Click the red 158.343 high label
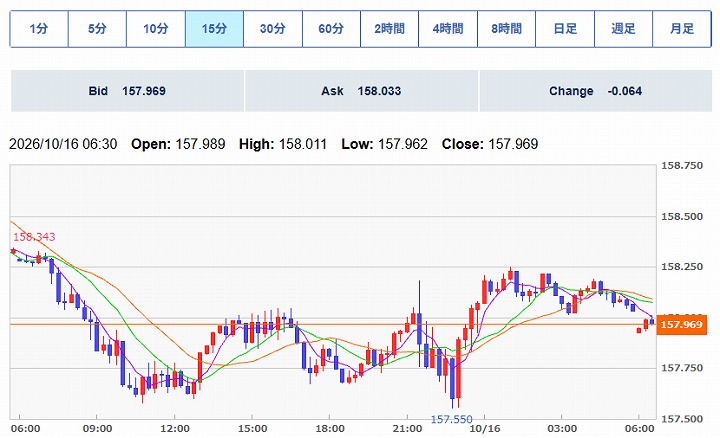Viewport: 720px width, 438px height. pos(34,237)
